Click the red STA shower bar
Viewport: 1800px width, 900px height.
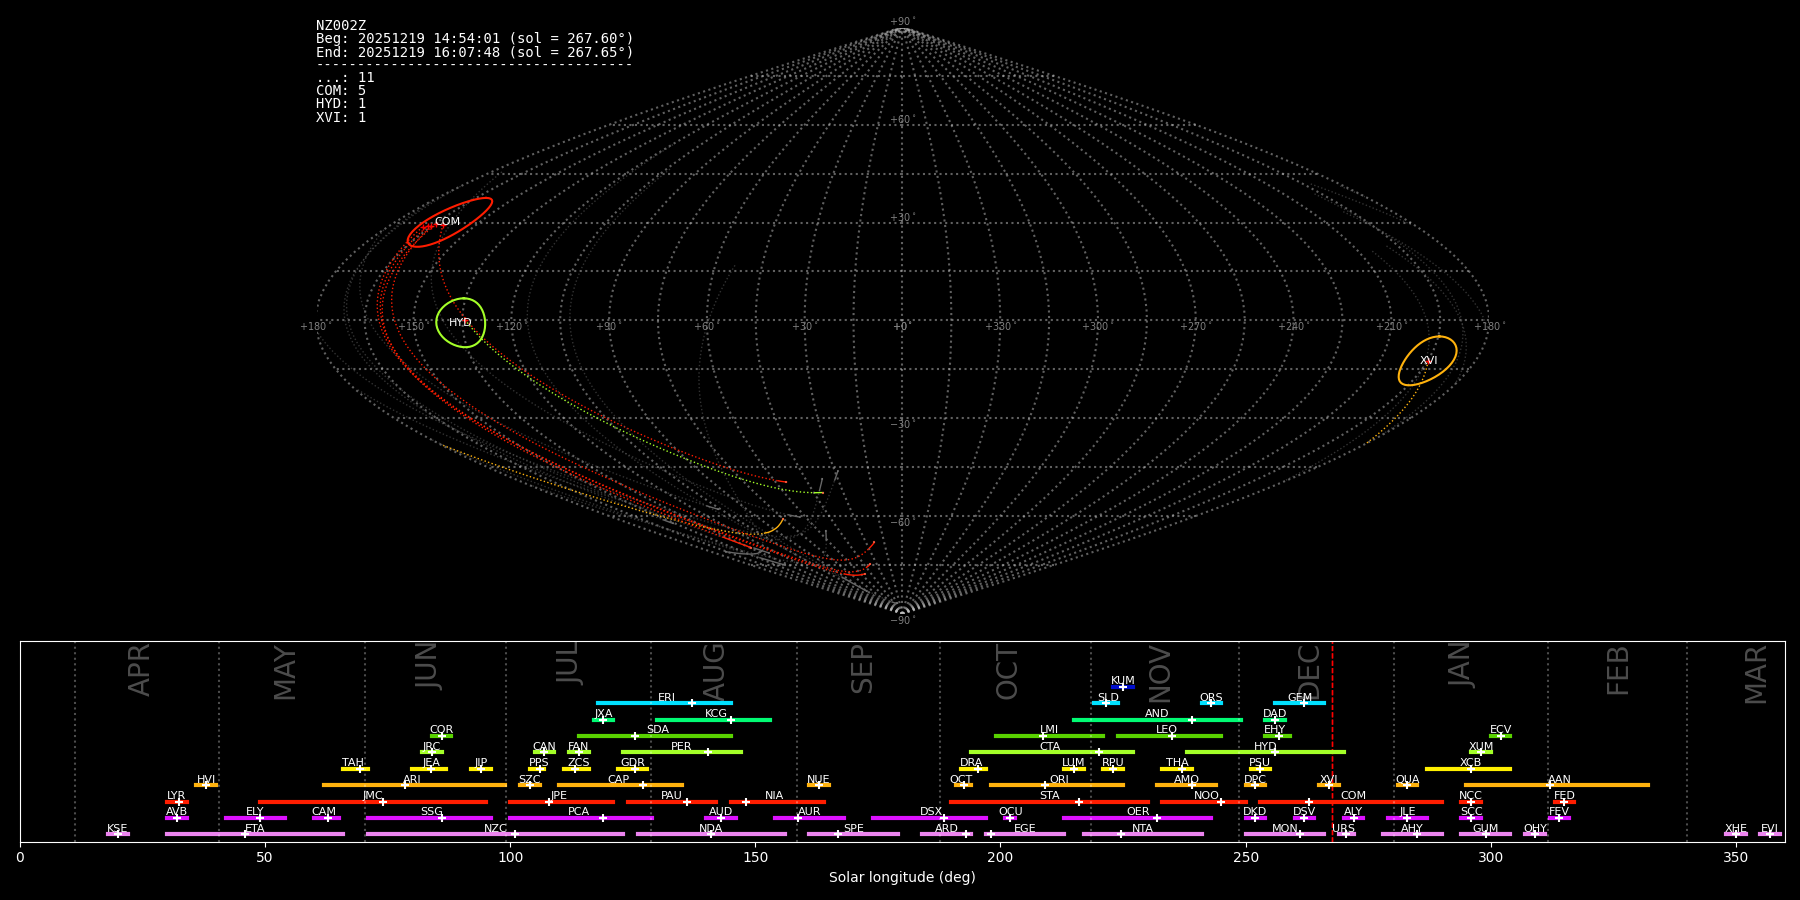pos(1049,802)
